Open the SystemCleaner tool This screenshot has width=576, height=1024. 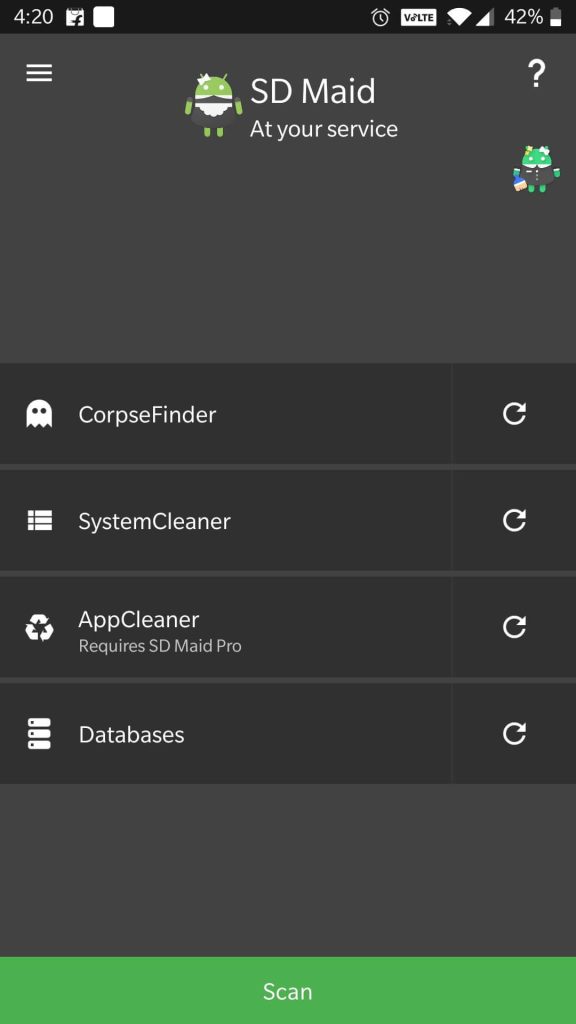[x=225, y=520]
